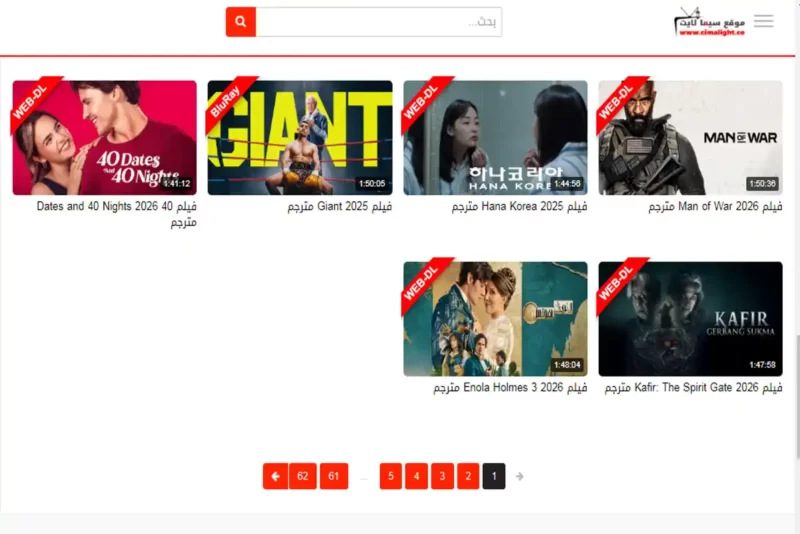Viewport: 800px width, 534px height.
Task: Click the Man of War 2026 title link
Action: (715, 207)
